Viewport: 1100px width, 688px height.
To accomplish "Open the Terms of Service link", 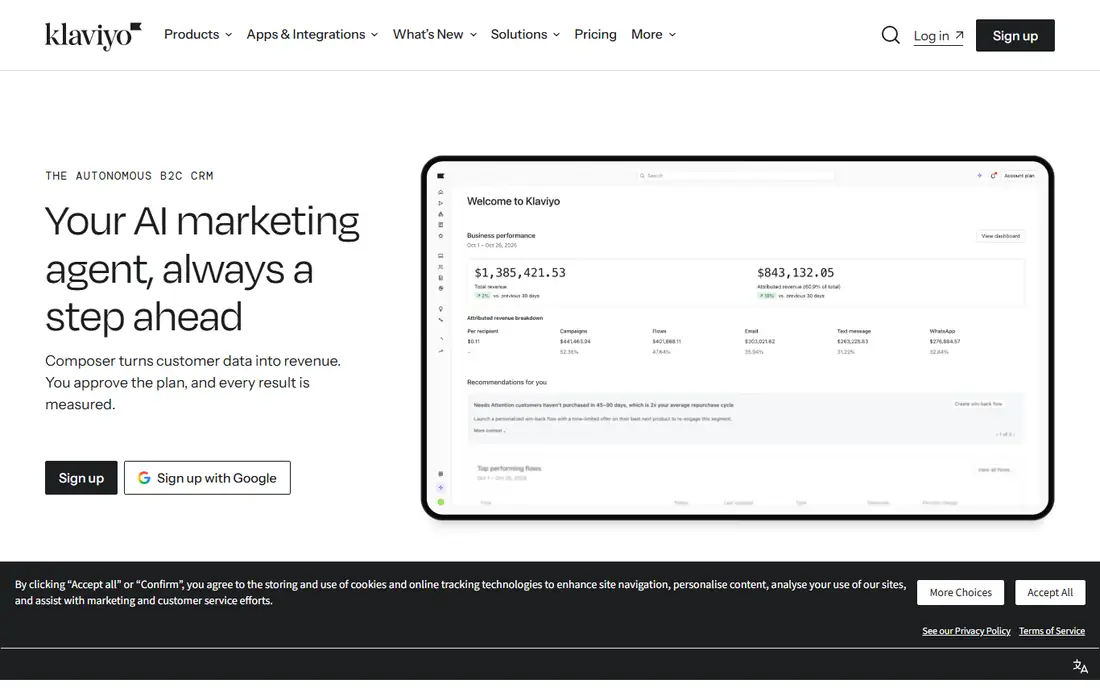I will pos(1052,631).
